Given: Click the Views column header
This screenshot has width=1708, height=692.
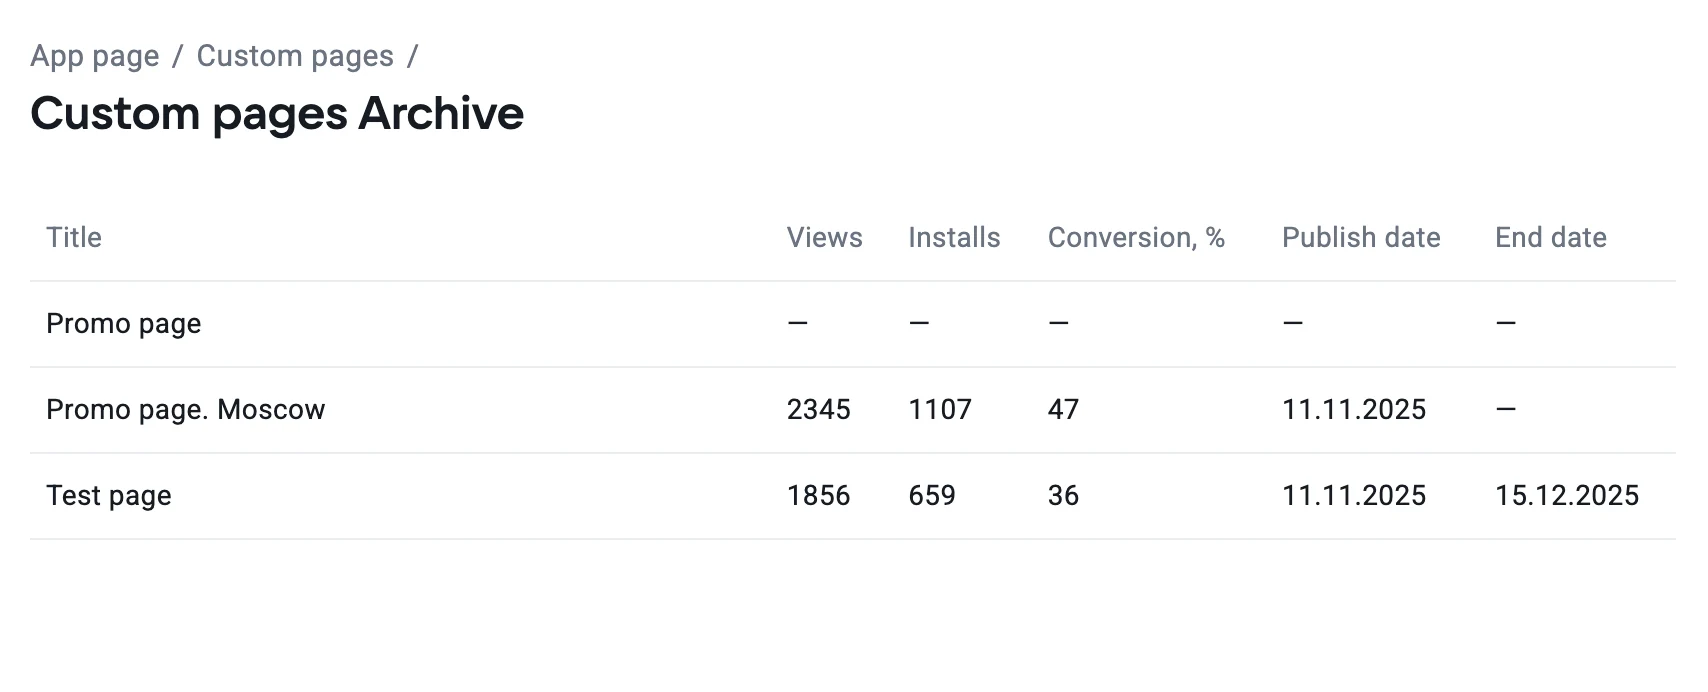Looking at the screenshot, I should [x=824, y=237].
